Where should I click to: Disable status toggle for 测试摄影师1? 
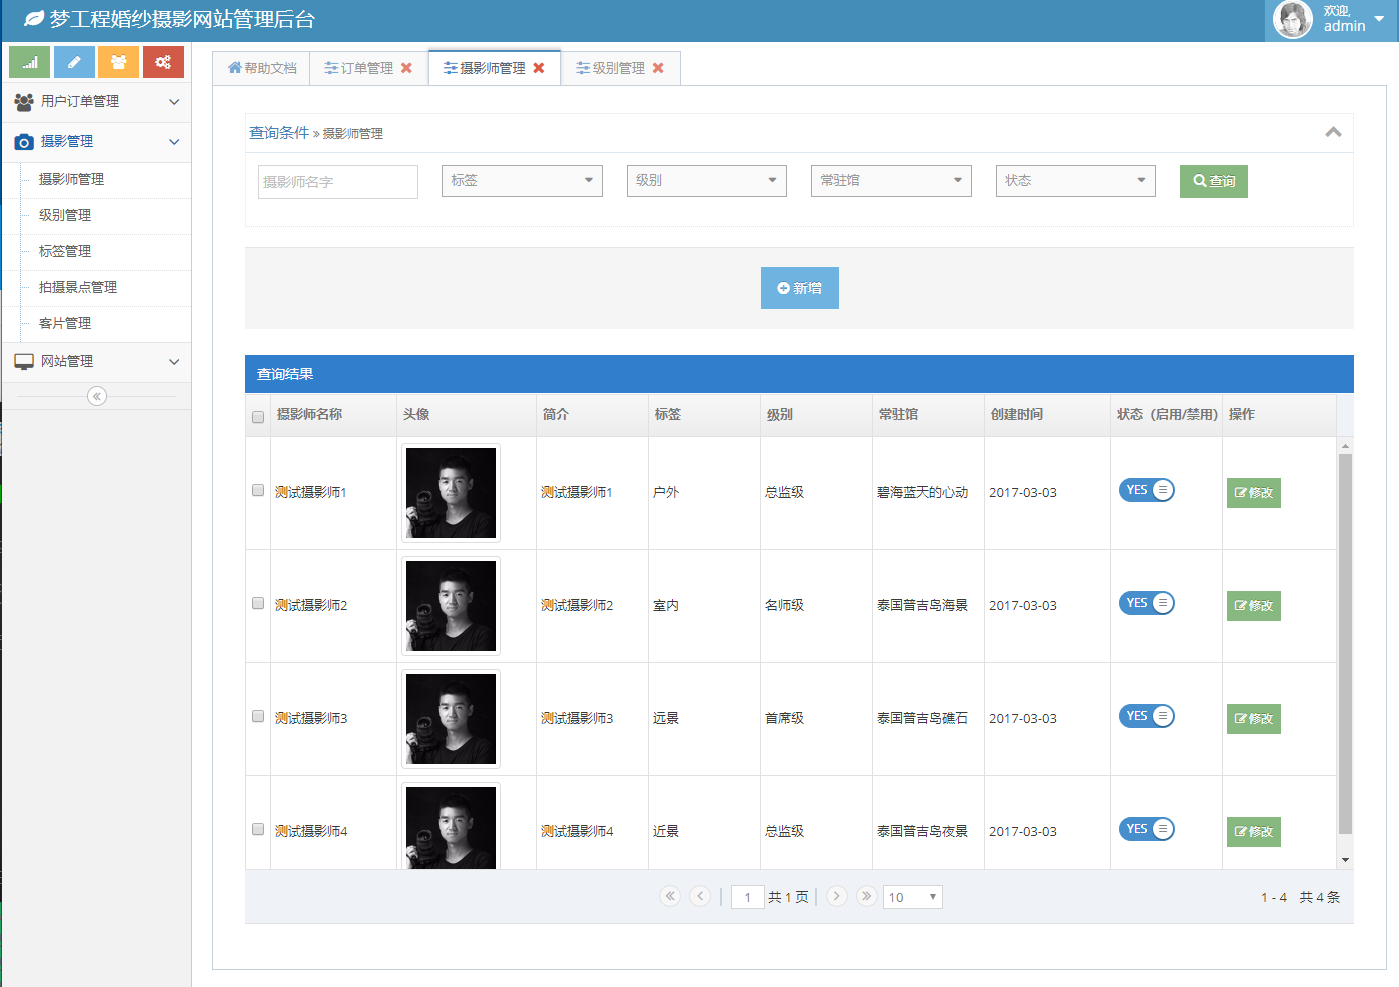pos(1146,490)
